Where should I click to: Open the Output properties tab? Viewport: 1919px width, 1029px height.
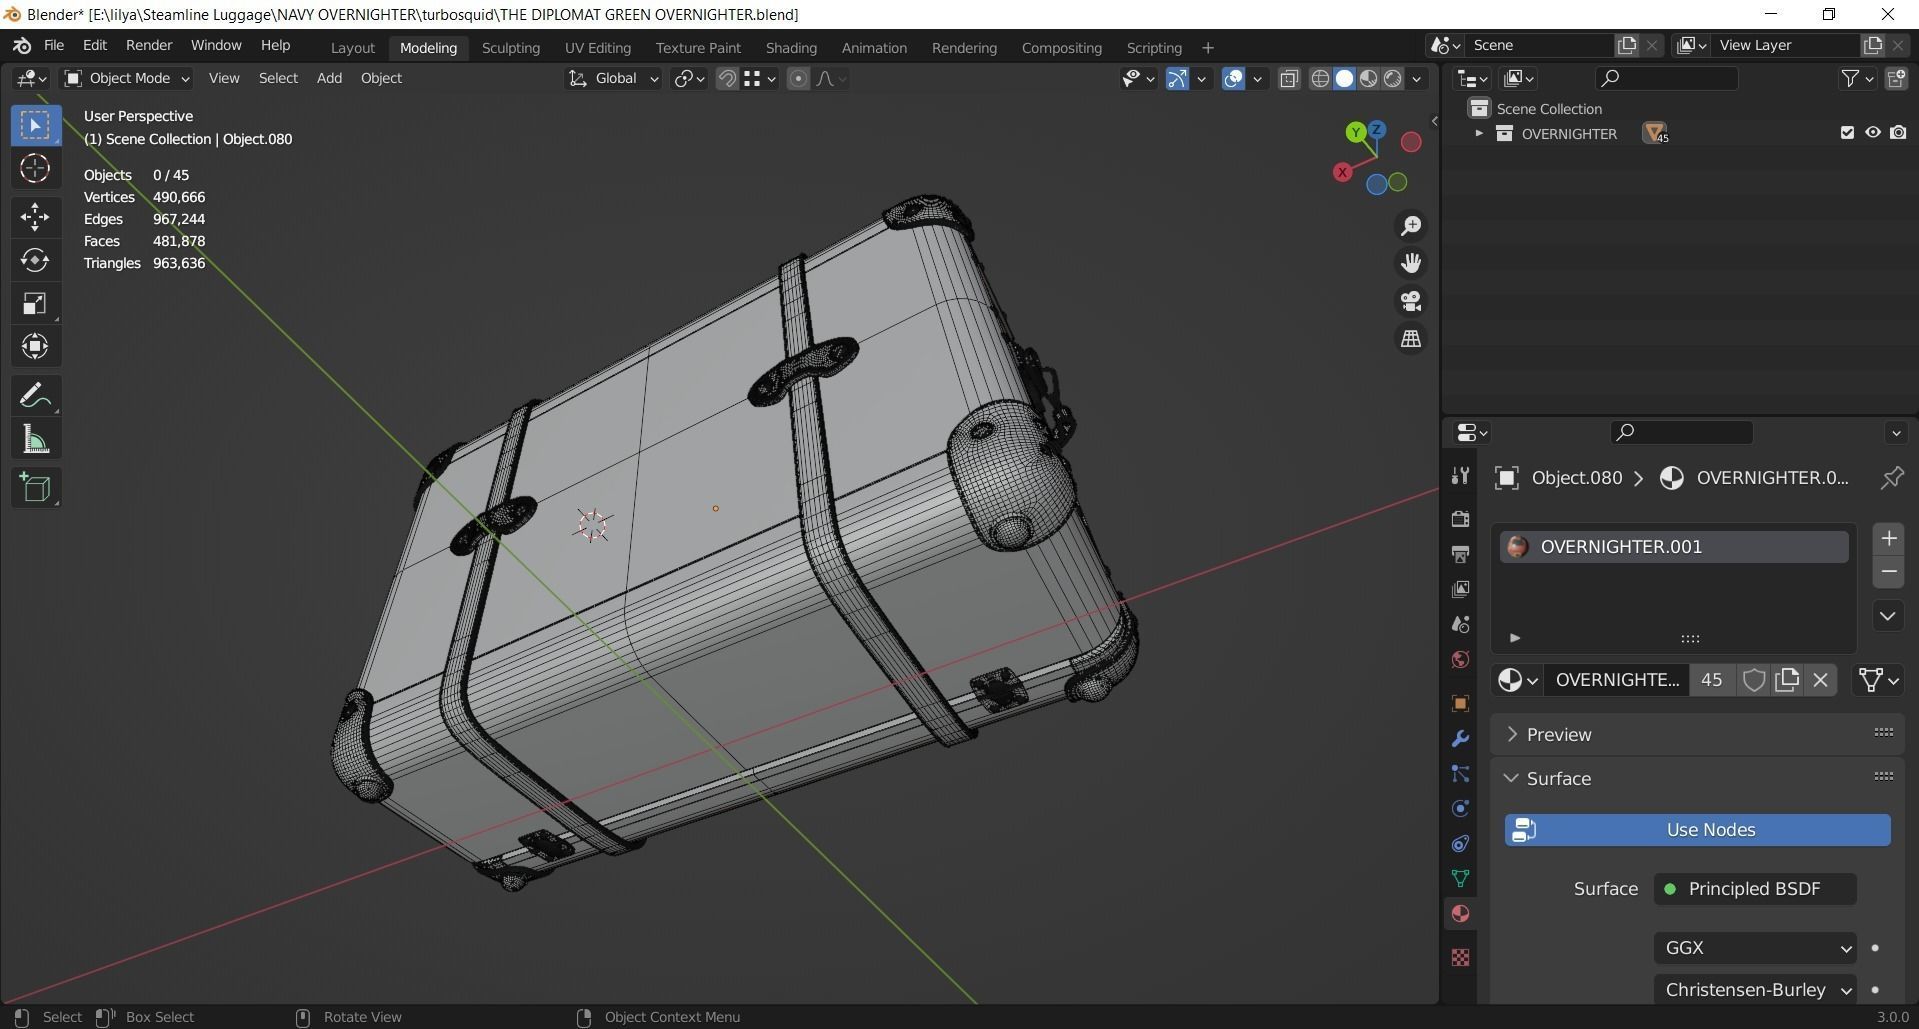[1460, 554]
